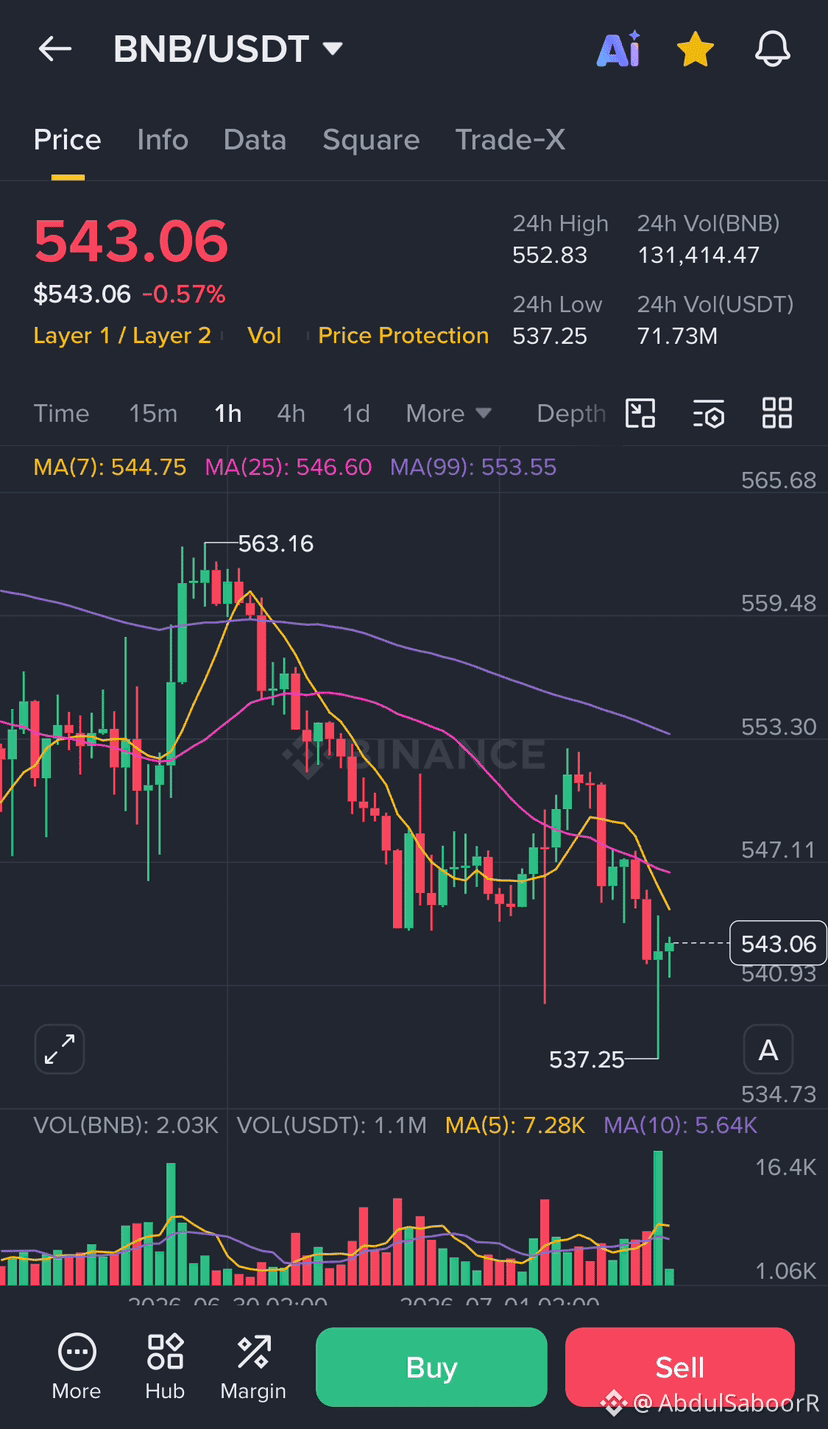Open the chart indicator settings icon
This screenshot has width=828, height=1429.
[708, 413]
